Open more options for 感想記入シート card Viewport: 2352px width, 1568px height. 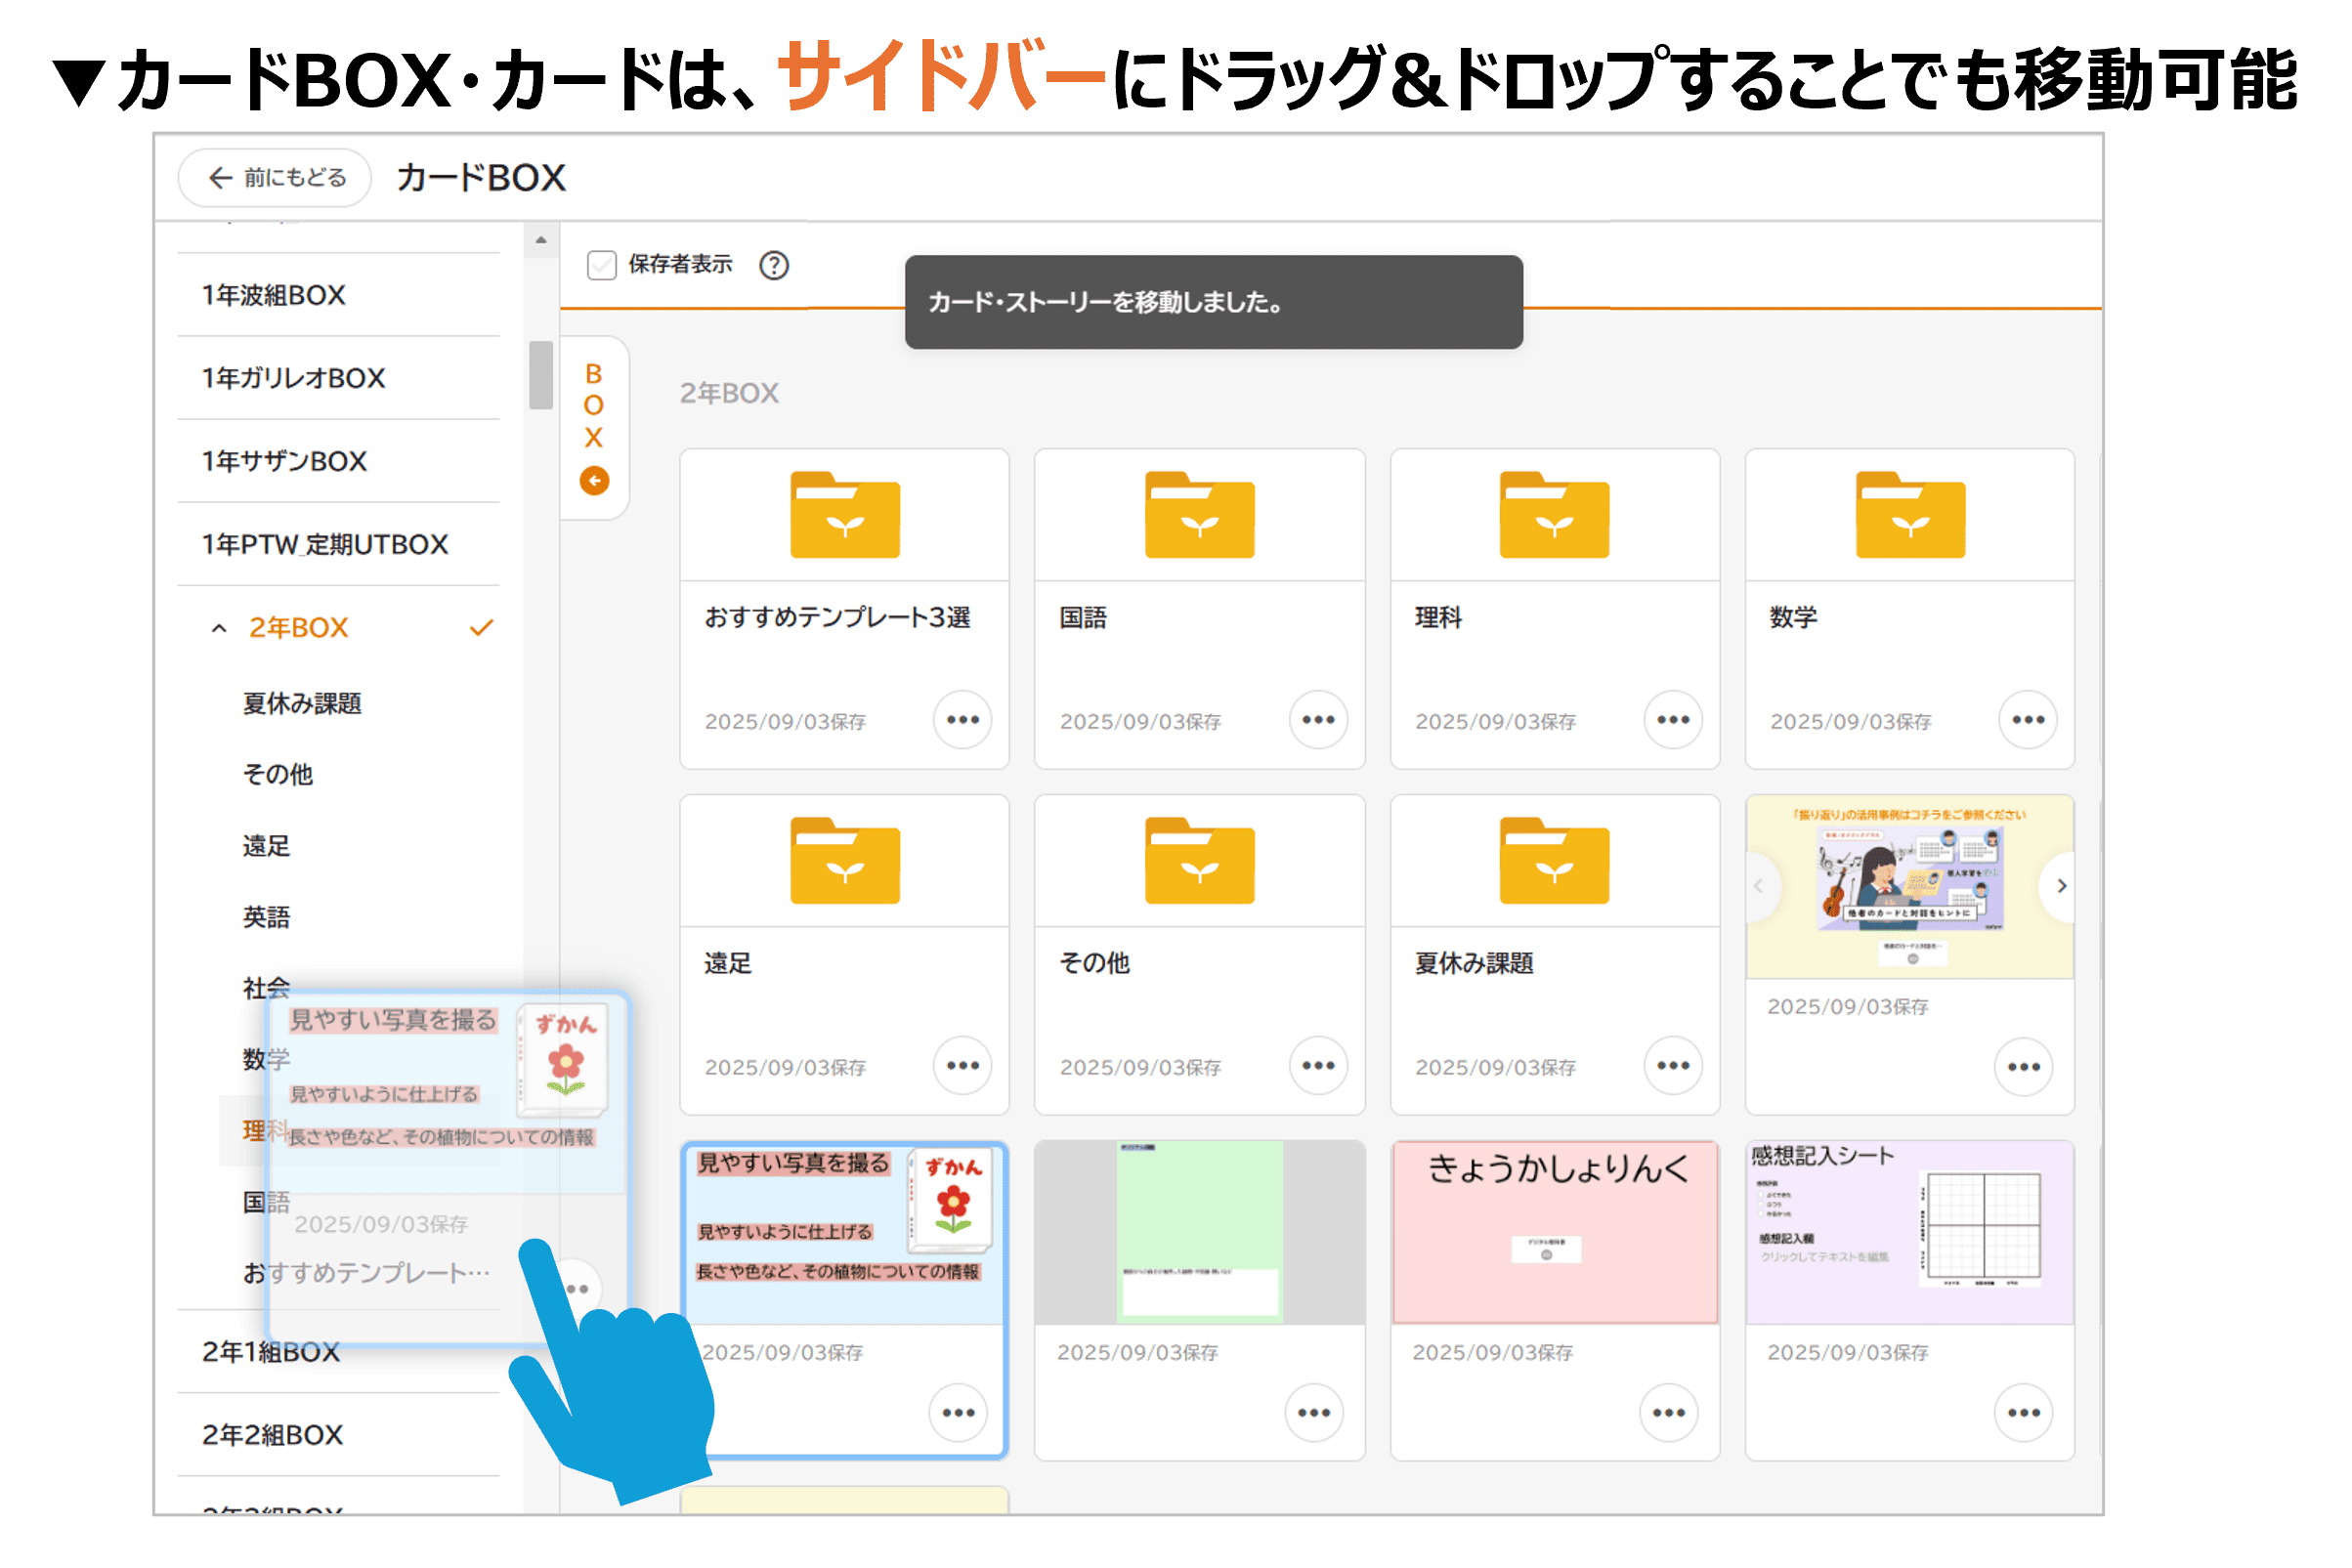click(2023, 1413)
